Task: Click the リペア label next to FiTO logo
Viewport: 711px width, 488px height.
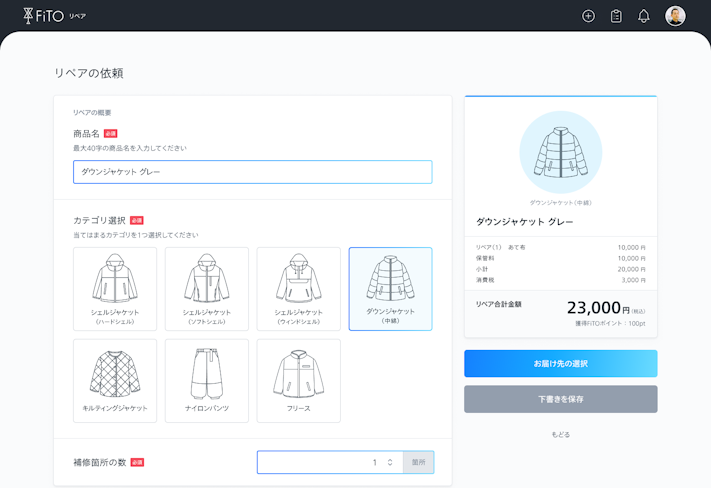Action: point(78,16)
